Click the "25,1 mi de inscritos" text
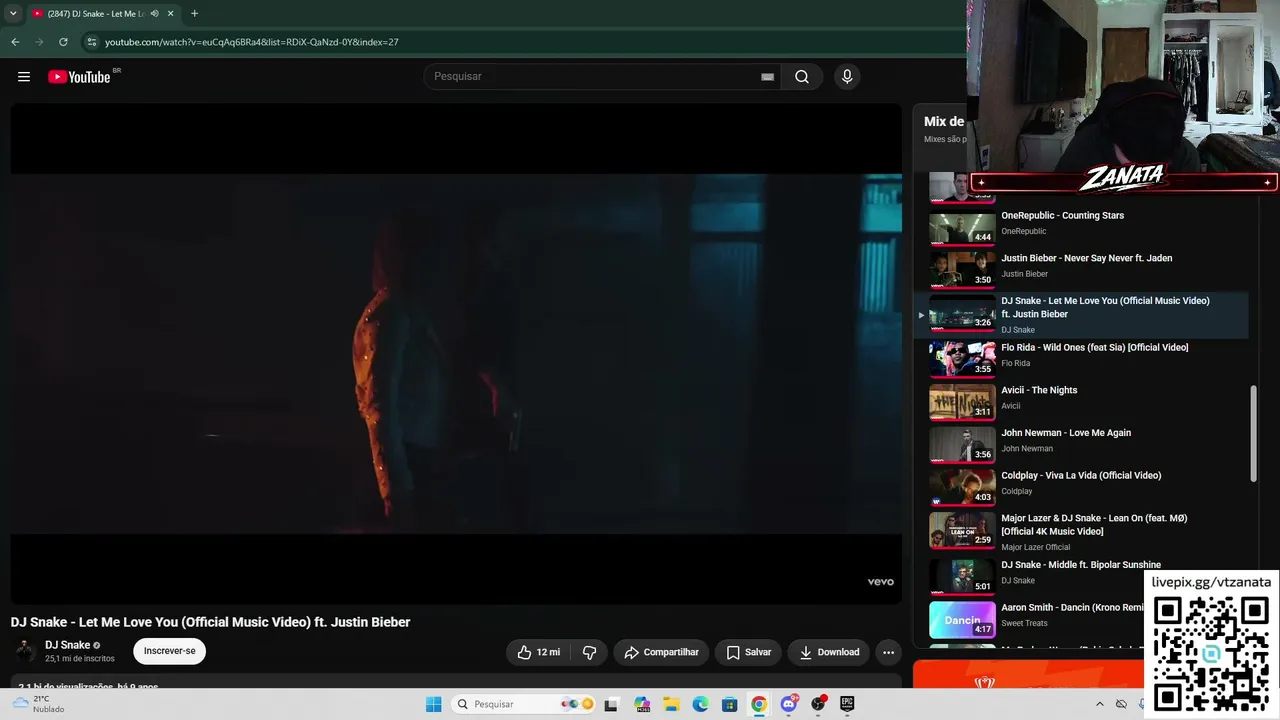This screenshot has height=720, width=1280. [80, 659]
